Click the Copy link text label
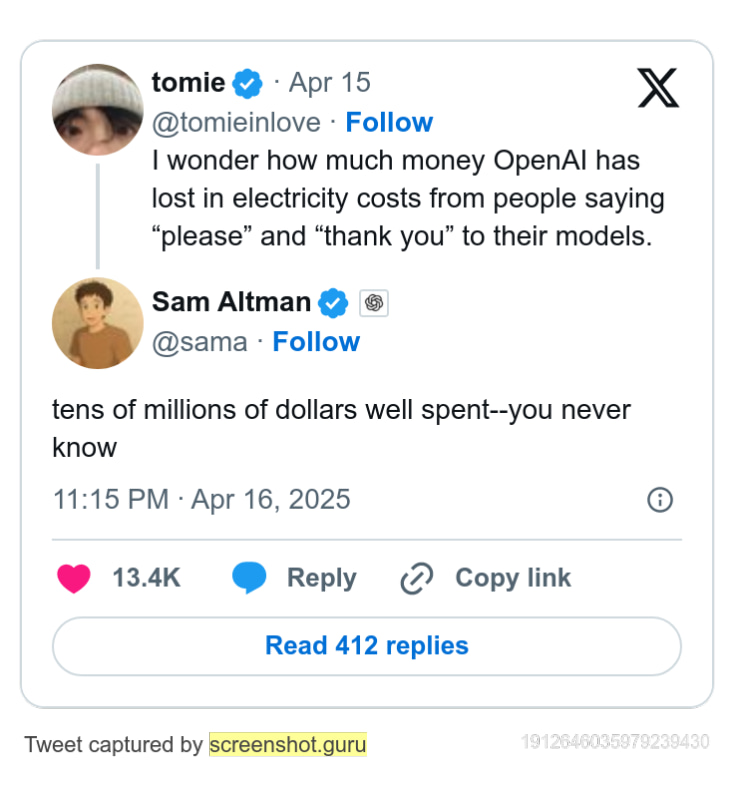This screenshot has width=734, height=800. [x=513, y=578]
